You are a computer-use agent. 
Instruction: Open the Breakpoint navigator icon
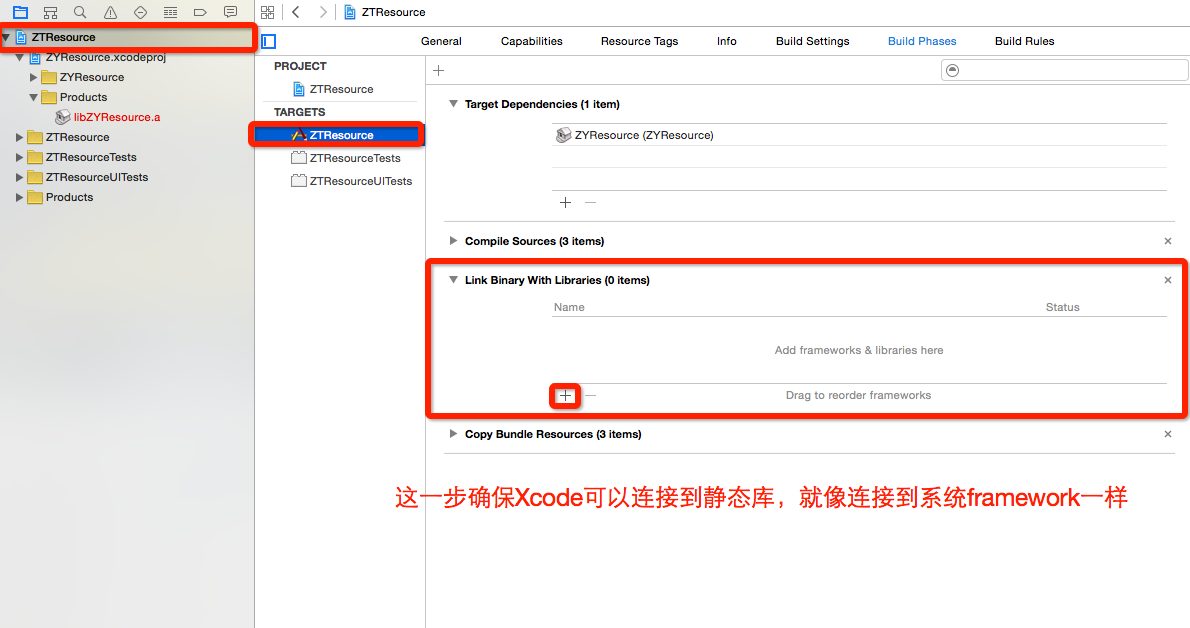(200, 12)
